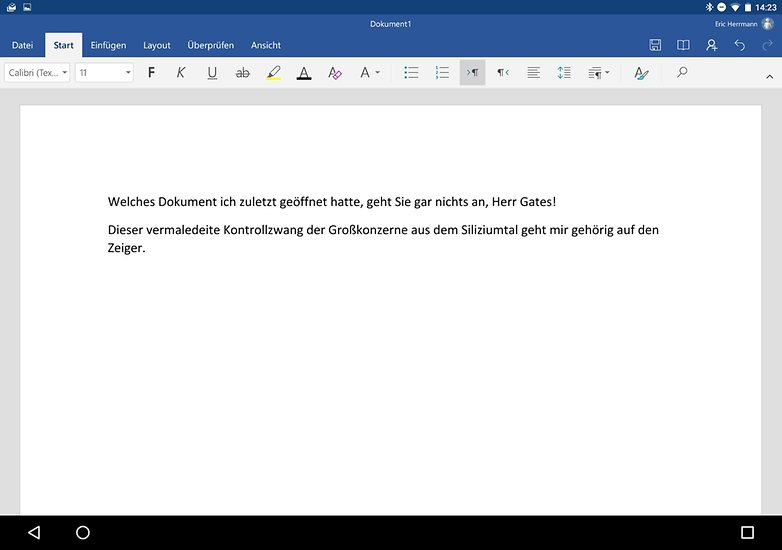782x550 pixels.
Task: Toggle underline formatting
Action: coord(212,73)
